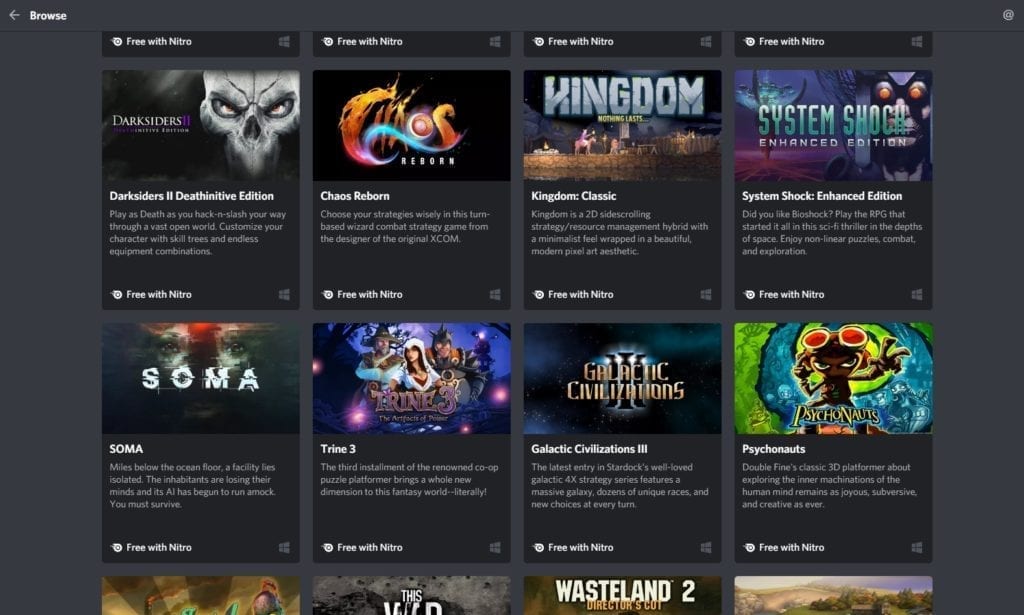Image resolution: width=1024 pixels, height=615 pixels.
Task: Click the back arrow next to Browse
Action: 14,15
